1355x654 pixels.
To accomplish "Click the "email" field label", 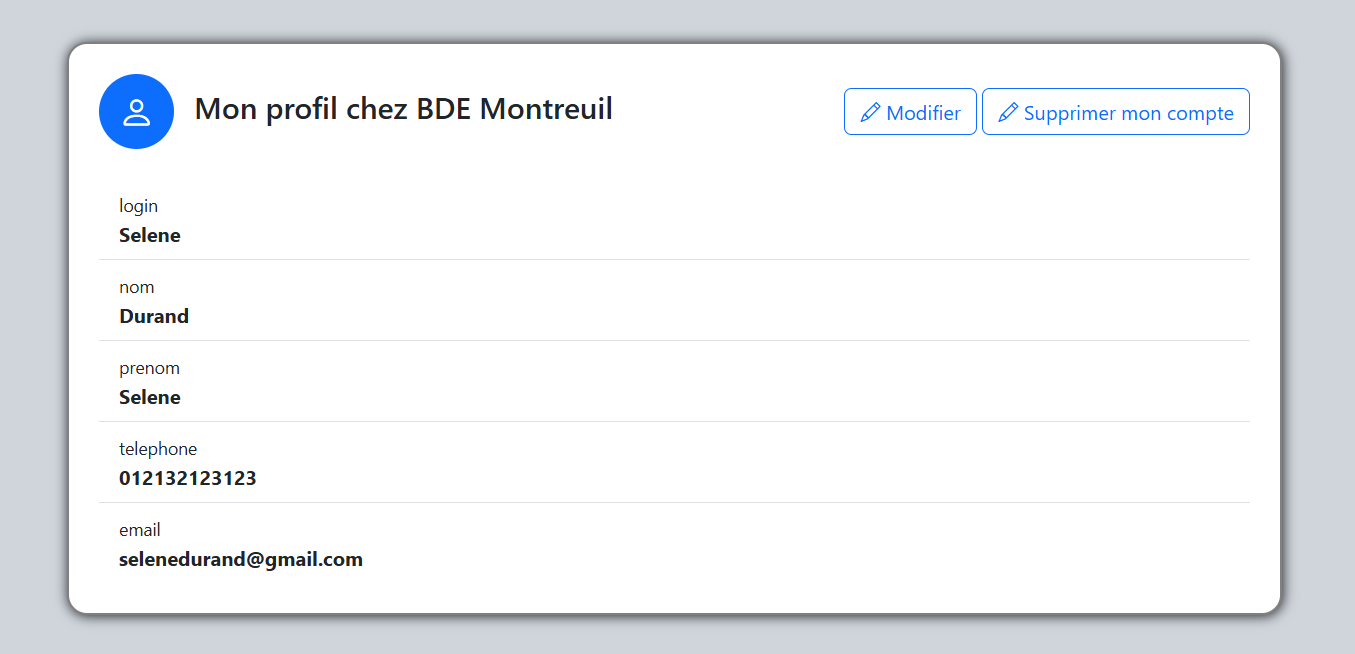I will [140, 530].
